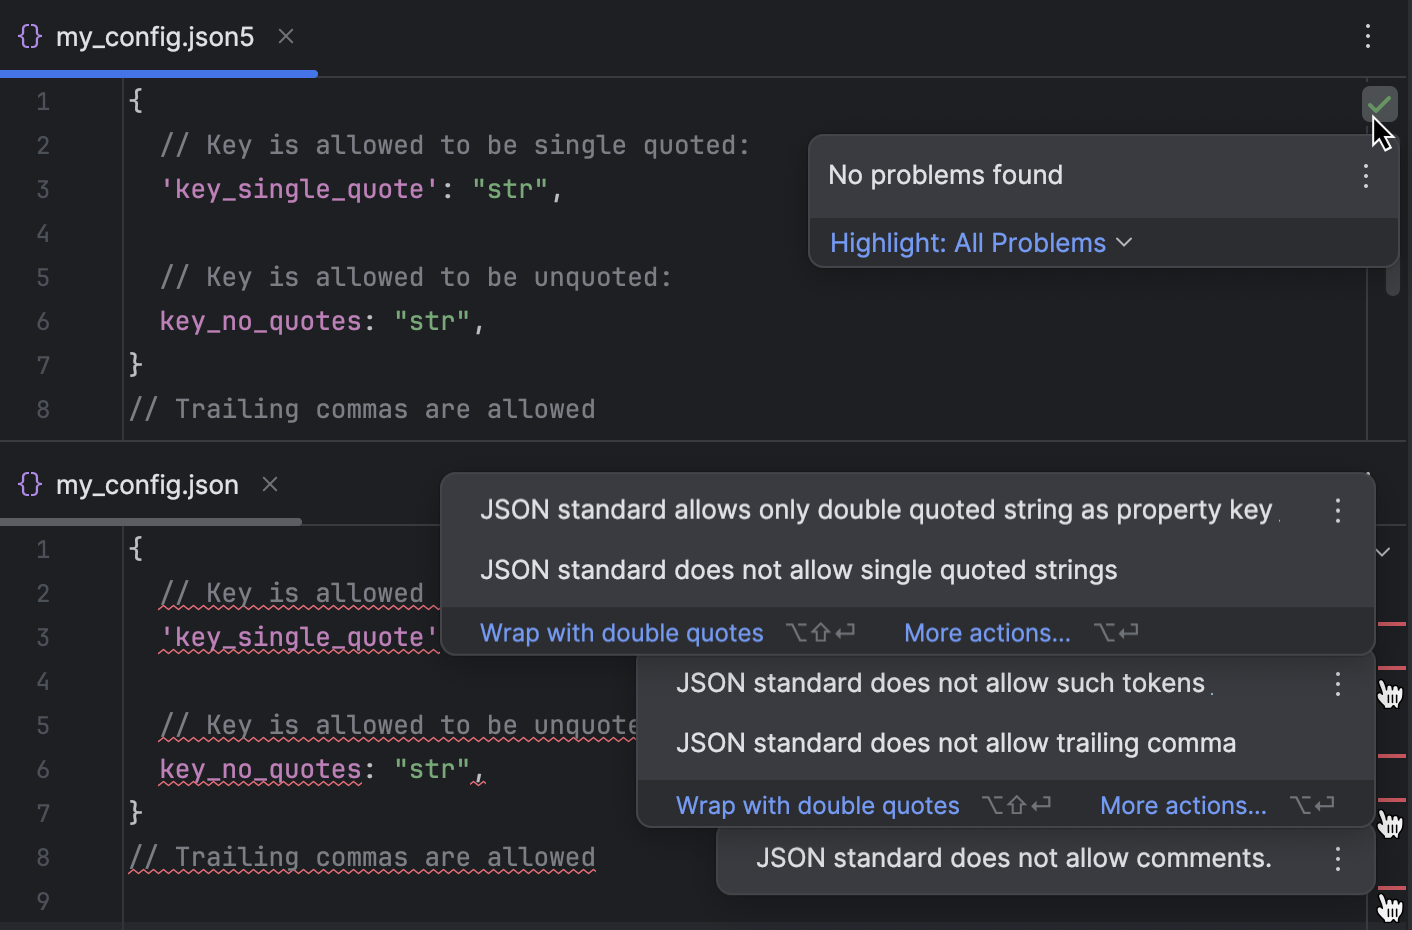Screen dimensions: 1412x930
Task: Click the braces file icon on my_config.json tab
Action: [28, 484]
